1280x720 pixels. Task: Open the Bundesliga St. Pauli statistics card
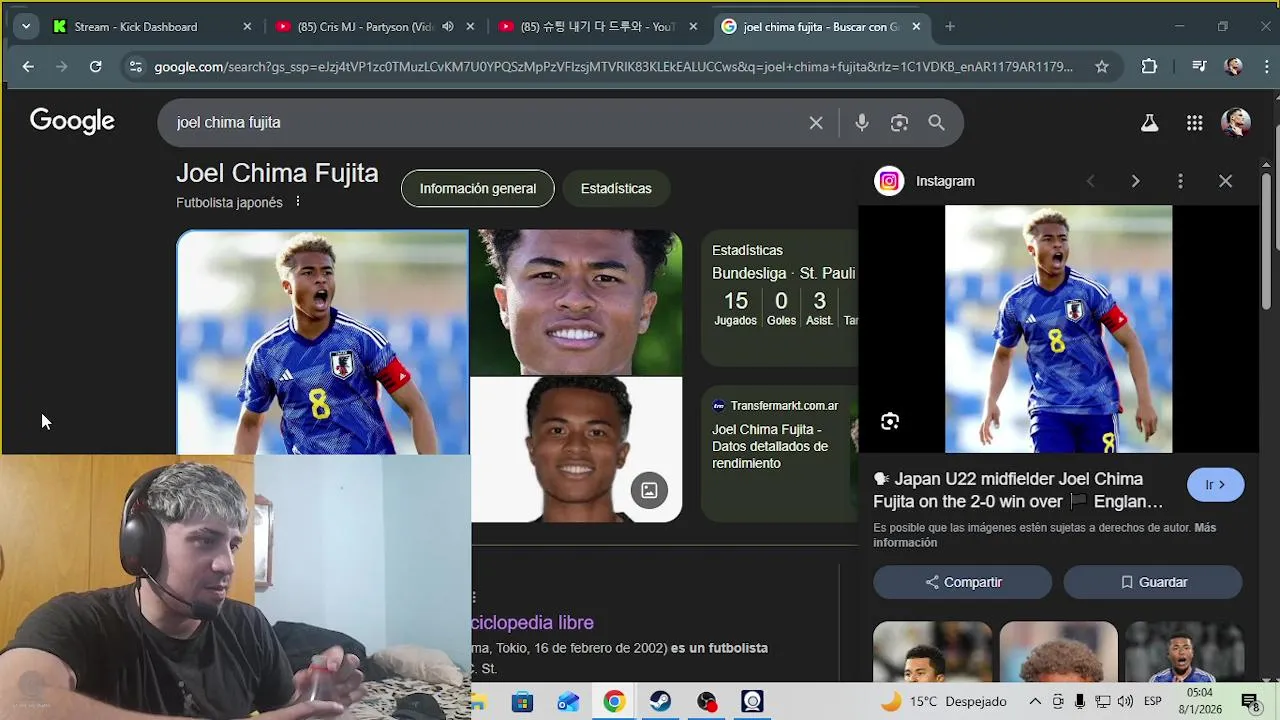(780, 298)
